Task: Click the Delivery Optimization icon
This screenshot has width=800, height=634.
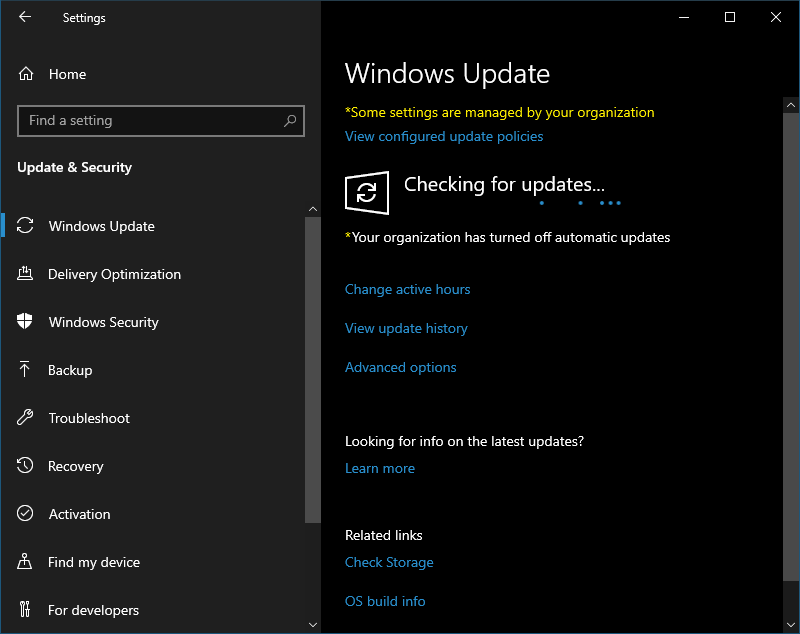Action: pyautogui.click(x=24, y=274)
